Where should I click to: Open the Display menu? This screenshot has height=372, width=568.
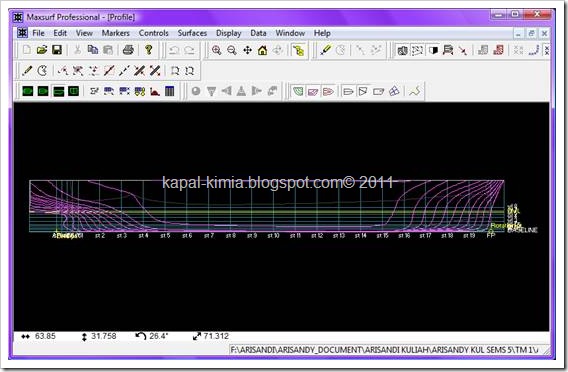pyautogui.click(x=229, y=33)
